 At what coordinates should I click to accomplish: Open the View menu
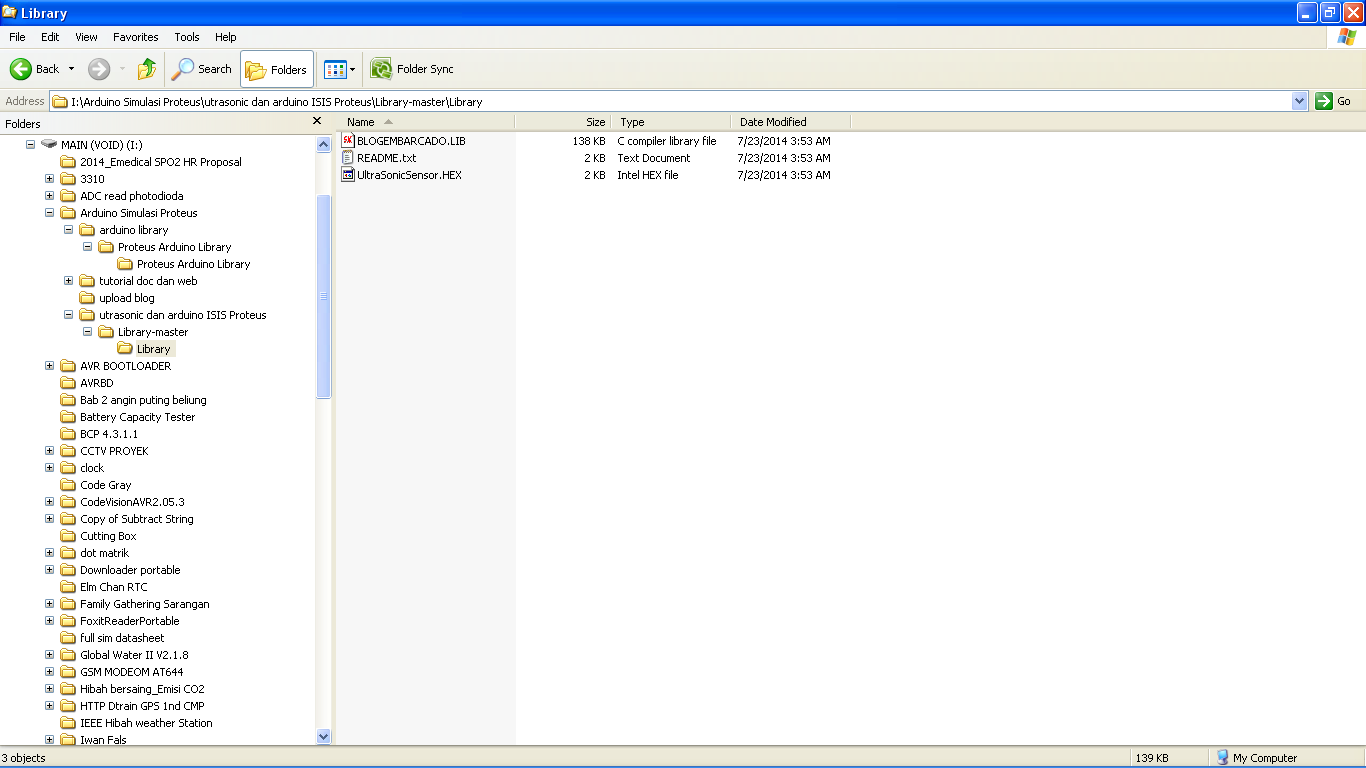(x=86, y=37)
